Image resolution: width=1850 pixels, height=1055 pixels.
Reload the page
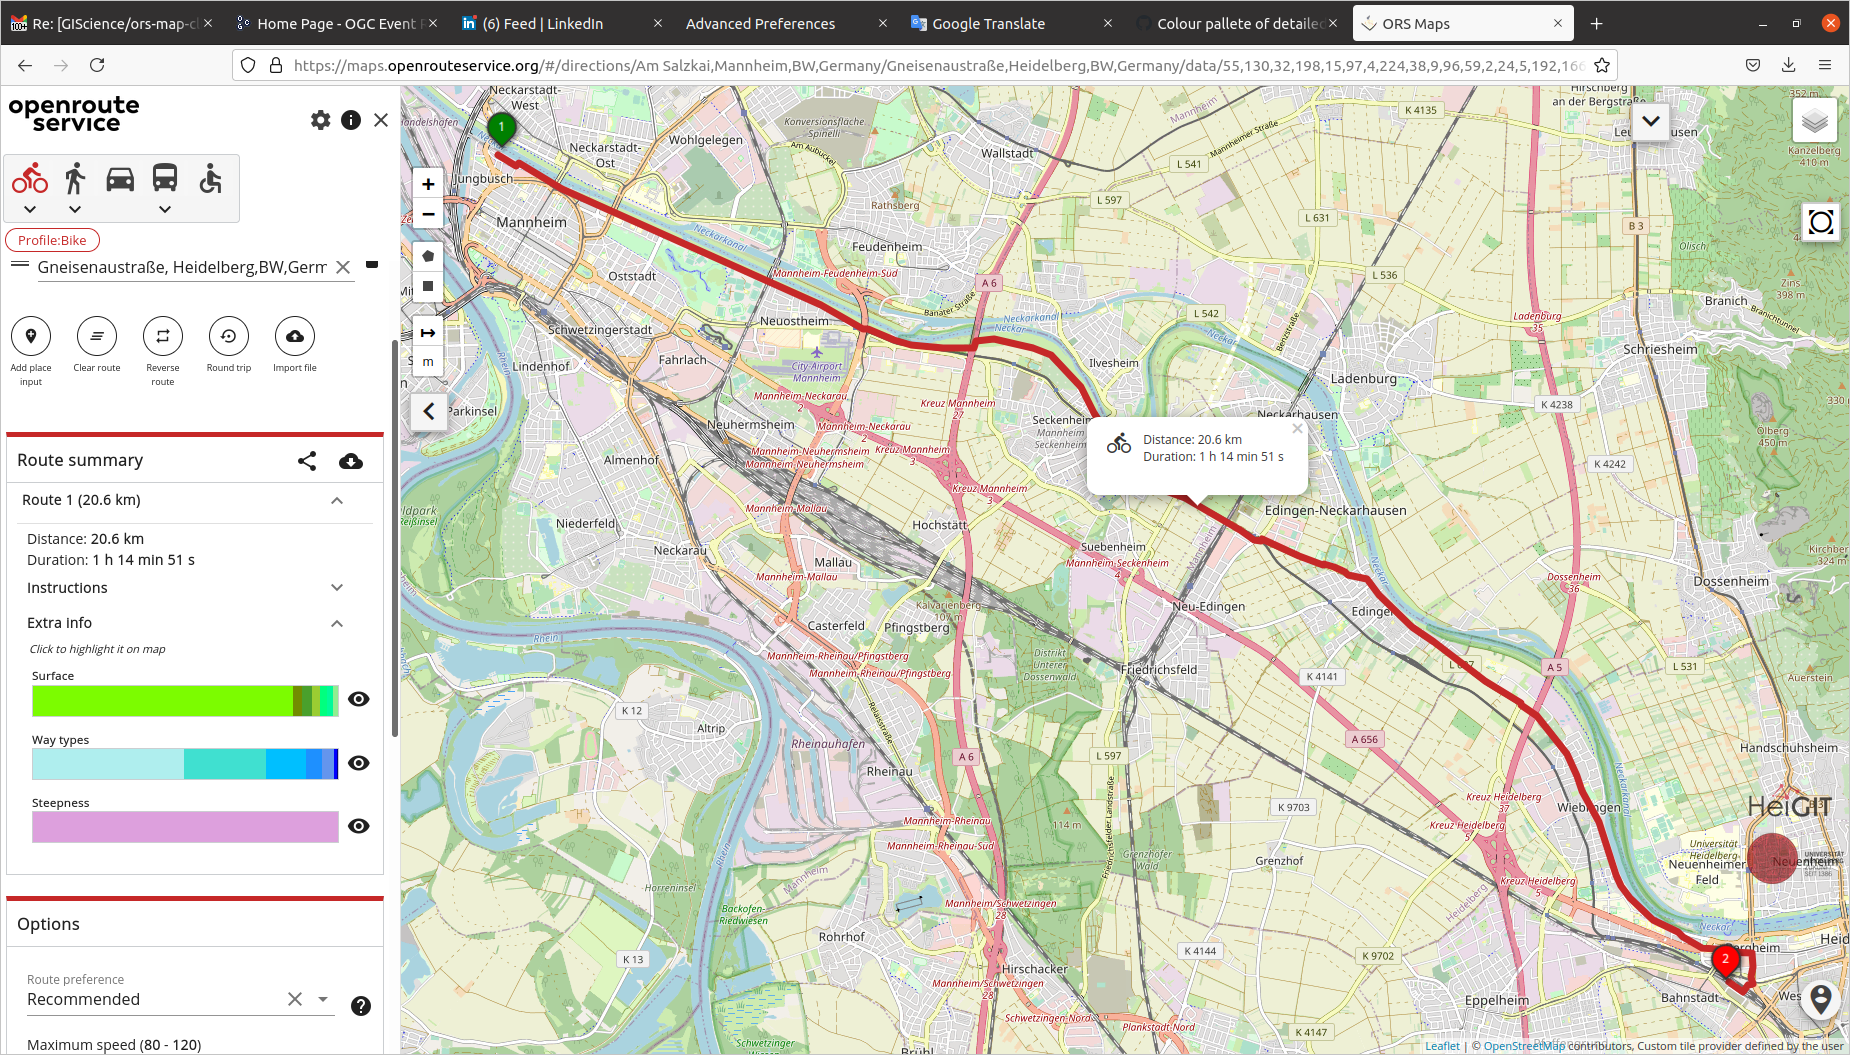[97, 65]
